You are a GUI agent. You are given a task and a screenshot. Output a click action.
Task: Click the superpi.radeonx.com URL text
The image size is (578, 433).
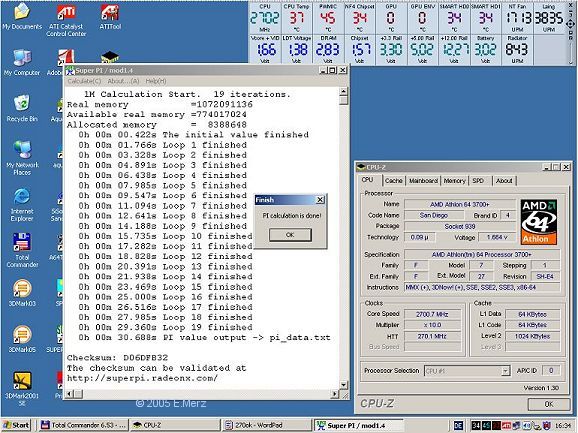point(142,378)
